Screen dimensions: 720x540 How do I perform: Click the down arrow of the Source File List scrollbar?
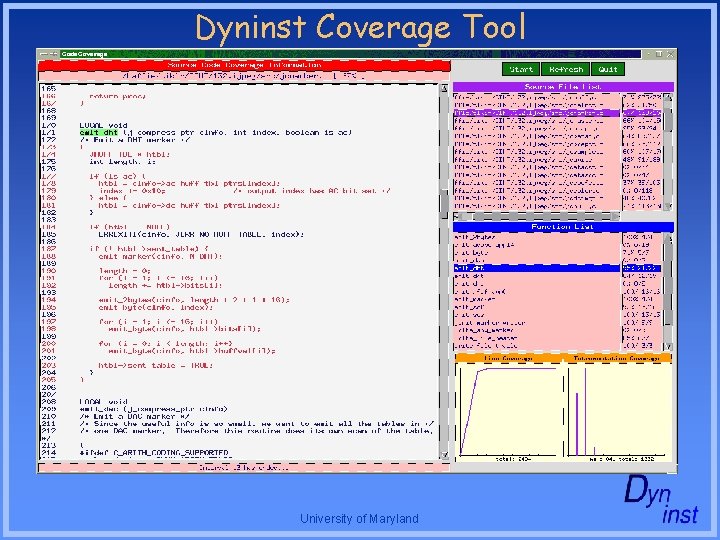668,207
